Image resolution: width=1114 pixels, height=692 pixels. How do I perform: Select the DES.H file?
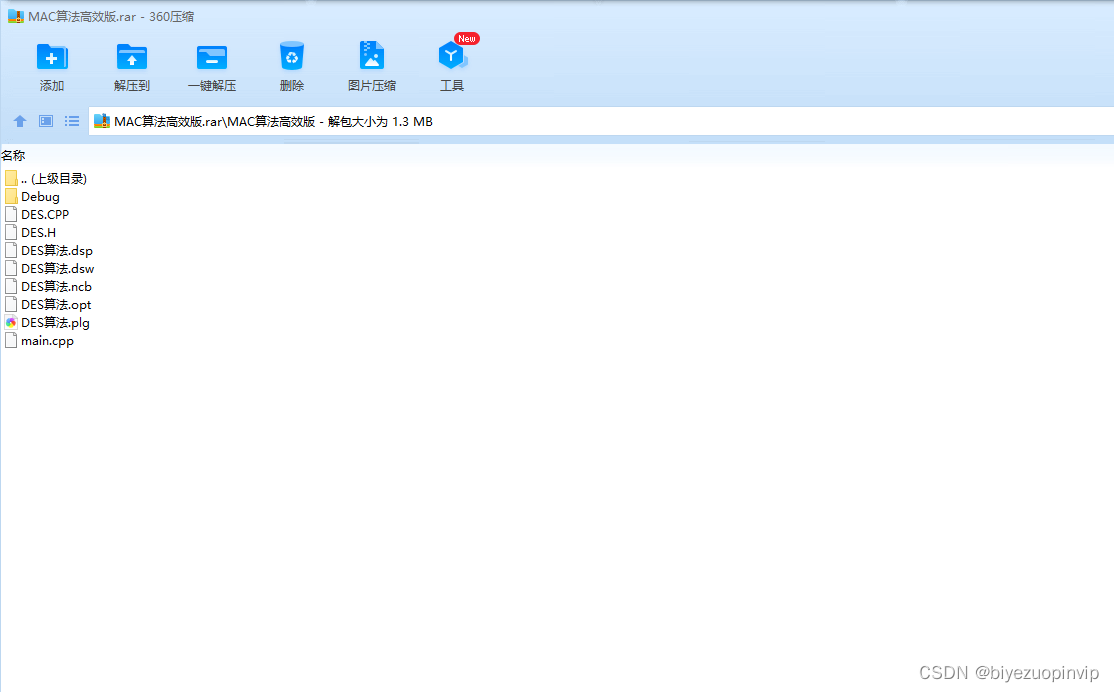click(x=31, y=232)
